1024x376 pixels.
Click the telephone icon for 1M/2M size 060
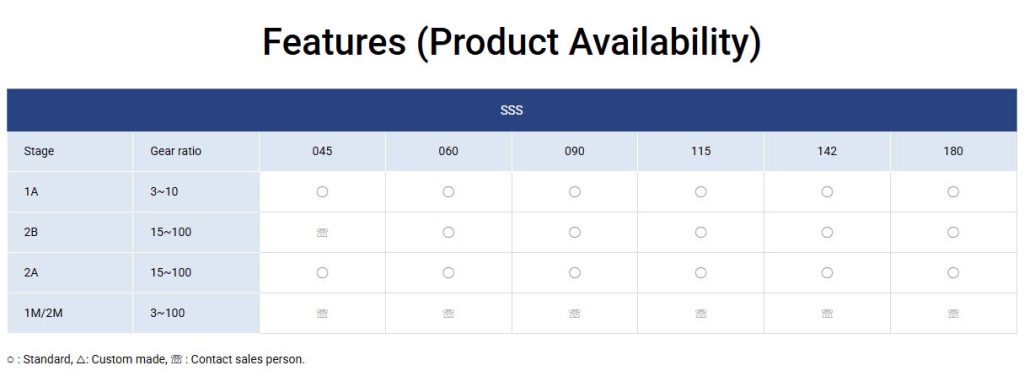tap(448, 313)
